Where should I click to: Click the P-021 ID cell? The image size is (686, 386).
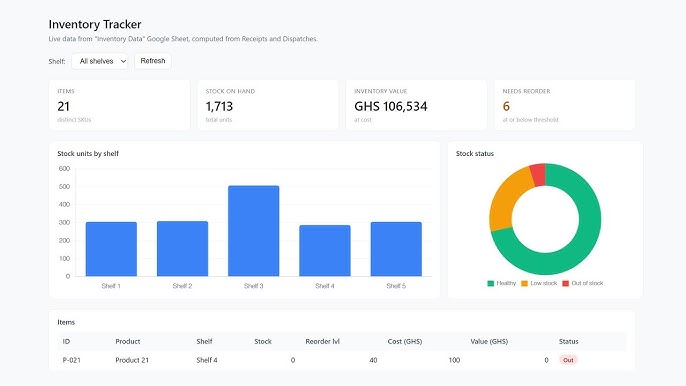tap(71, 360)
